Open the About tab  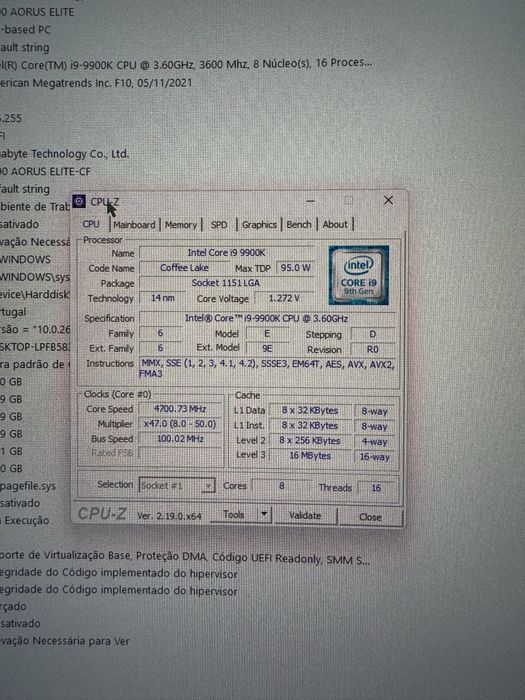click(335, 225)
